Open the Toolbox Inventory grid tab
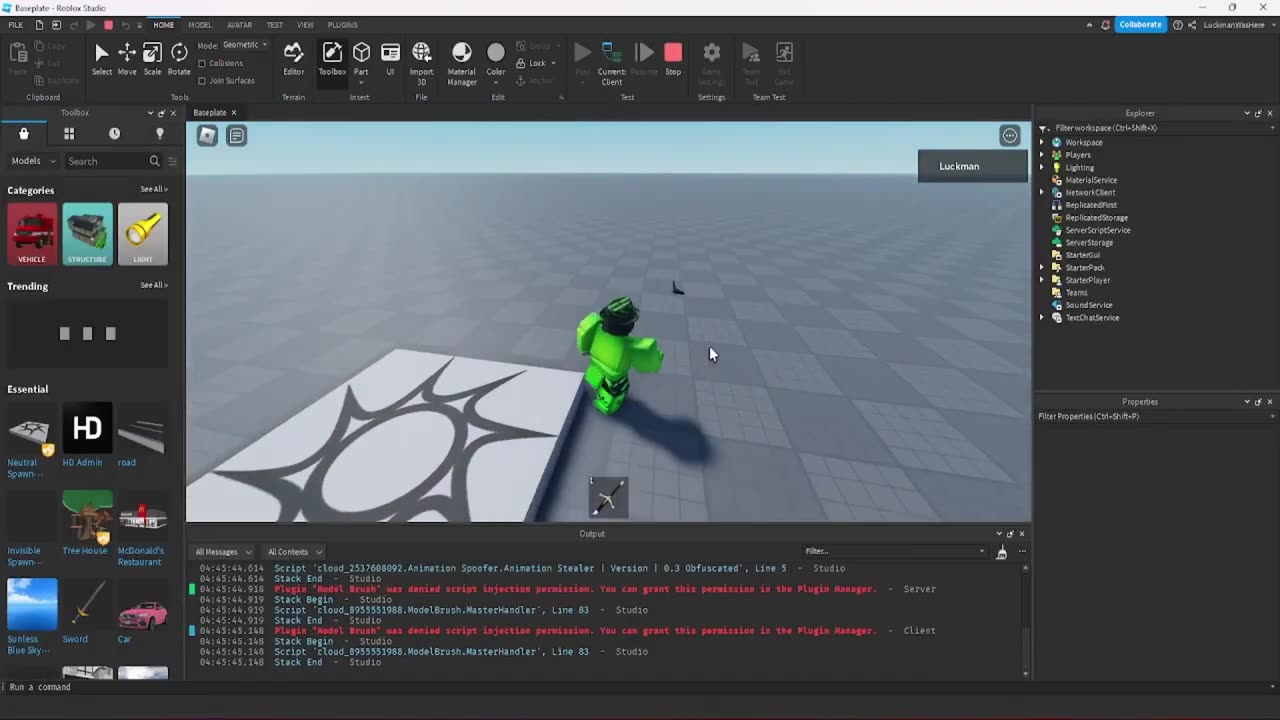The width and height of the screenshot is (1280, 720). click(x=69, y=133)
